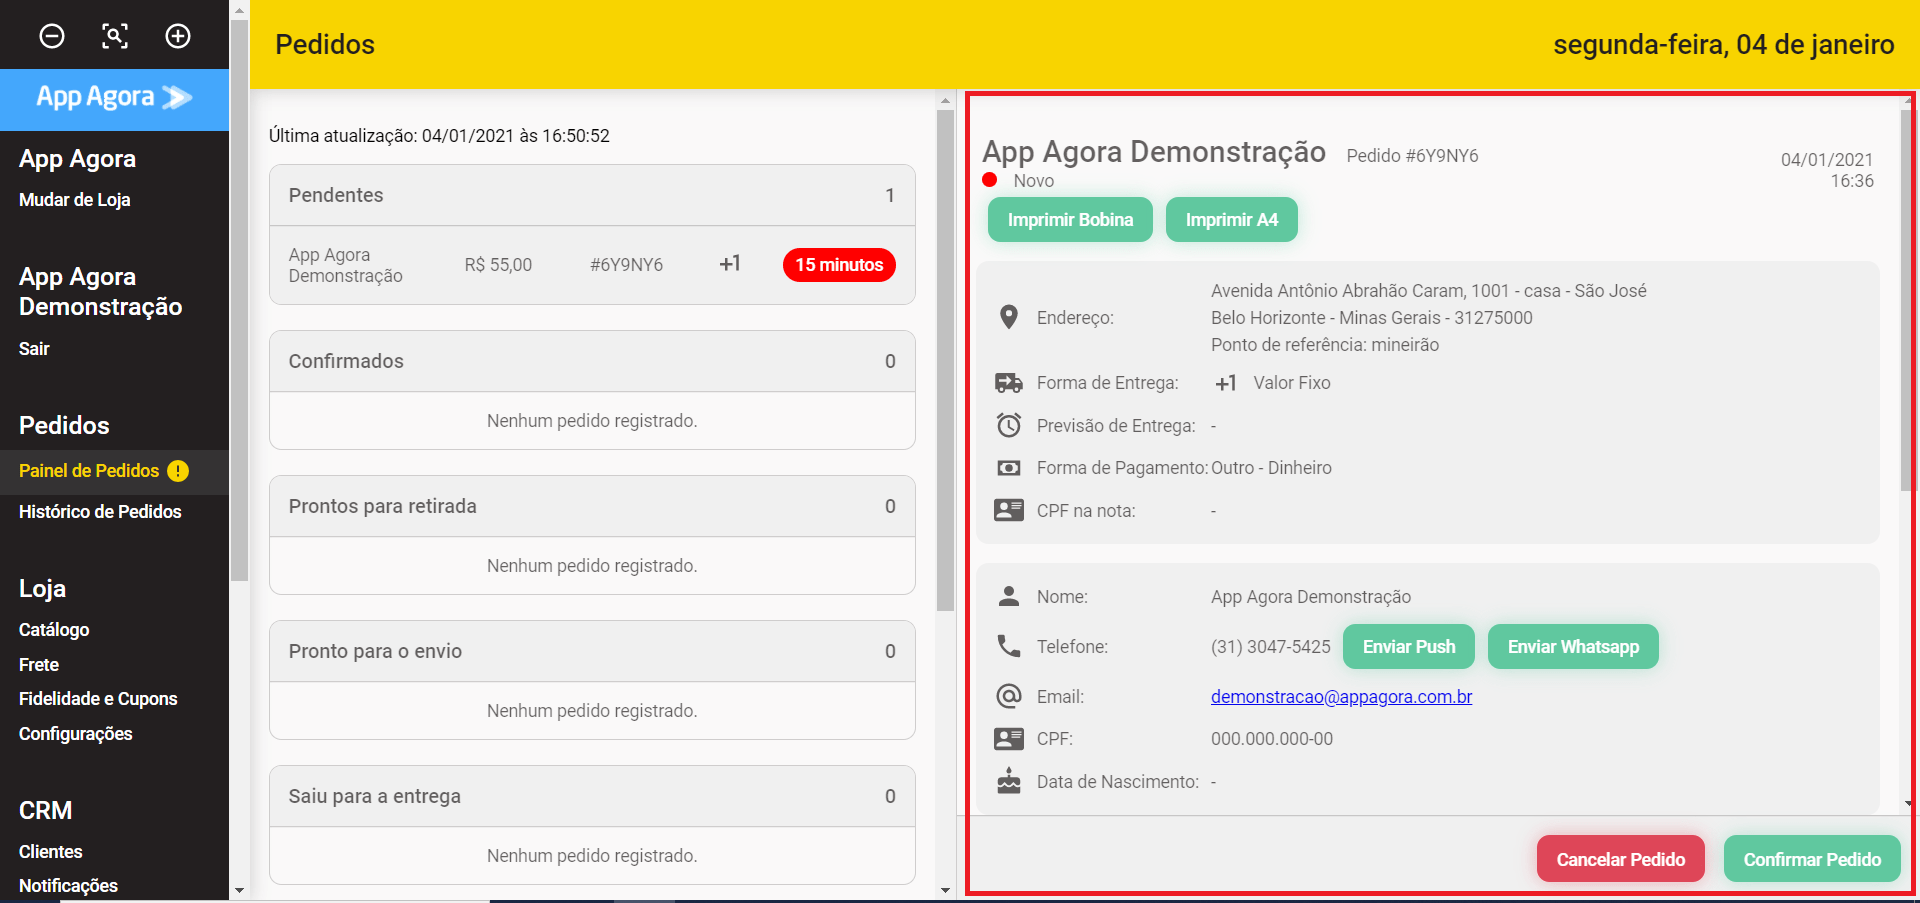Click the Pedido #6Y9NY6 label in details
The height and width of the screenshot is (903, 1920).
pyautogui.click(x=1412, y=156)
